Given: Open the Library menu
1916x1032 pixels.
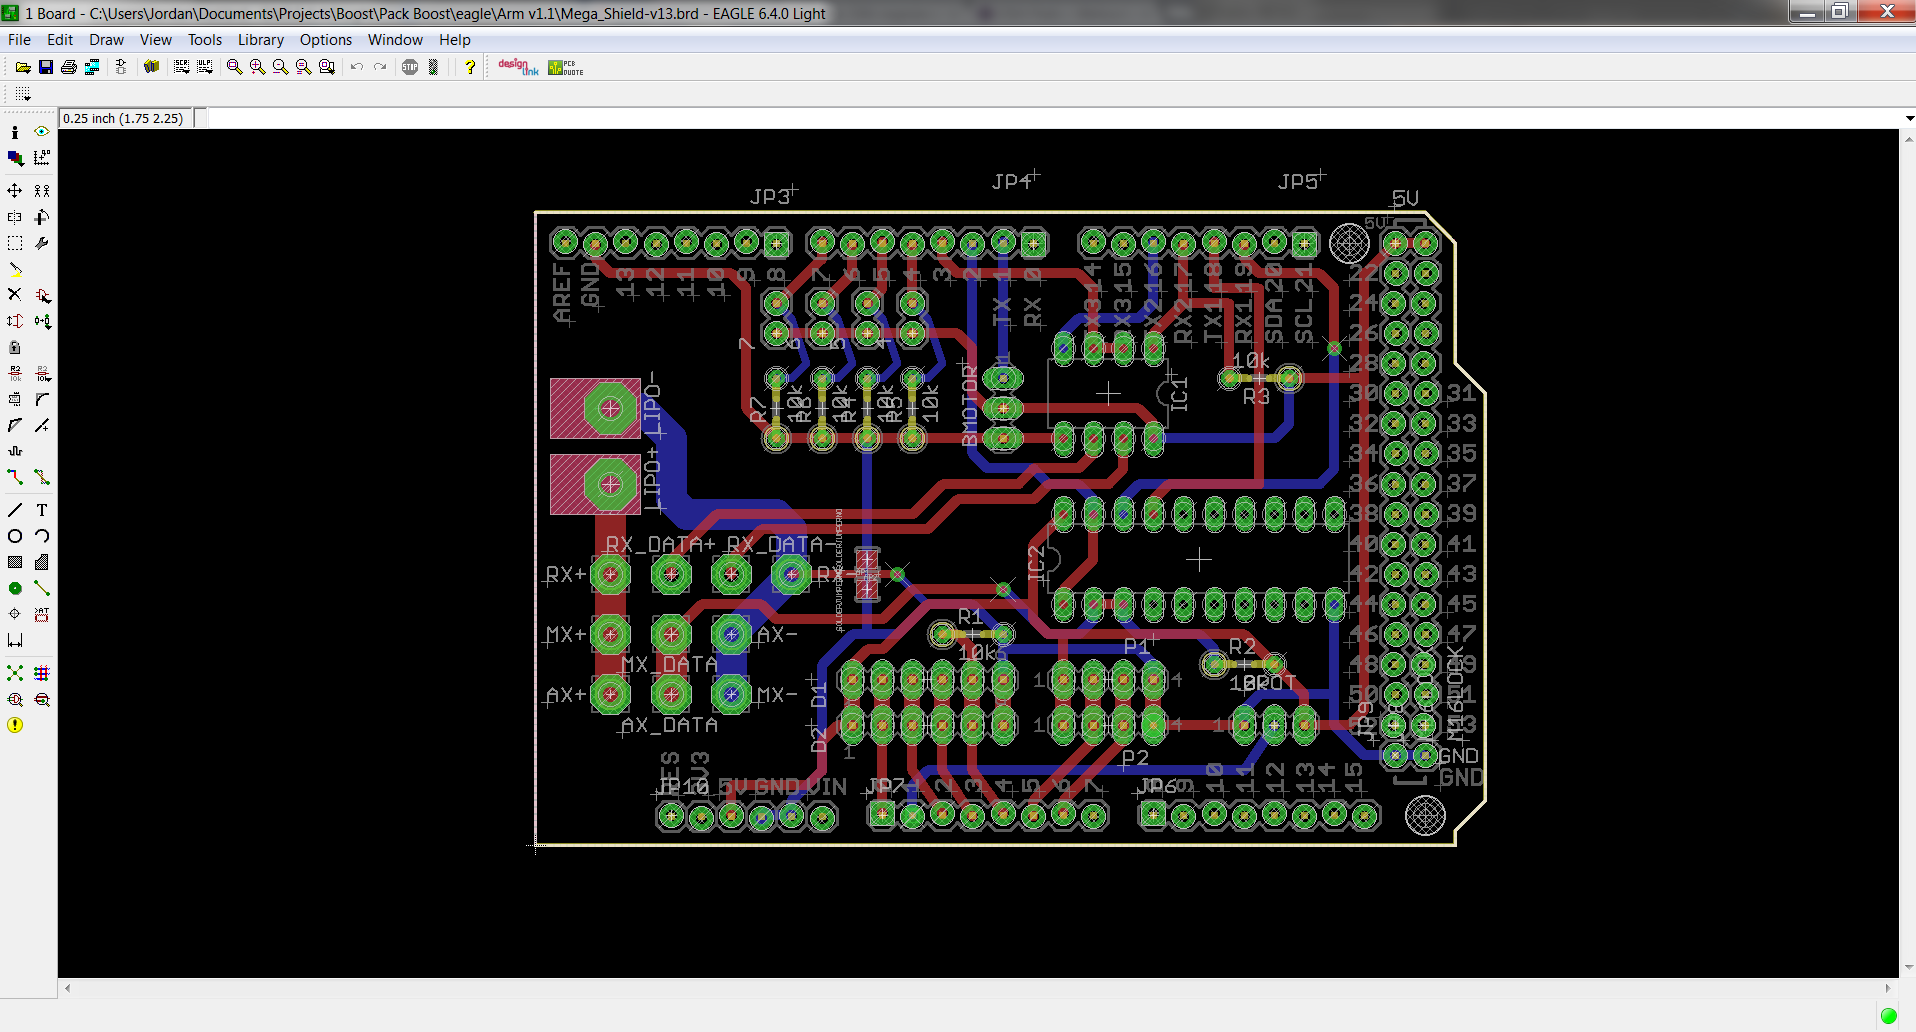Looking at the screenshot, I should [260, 40].
